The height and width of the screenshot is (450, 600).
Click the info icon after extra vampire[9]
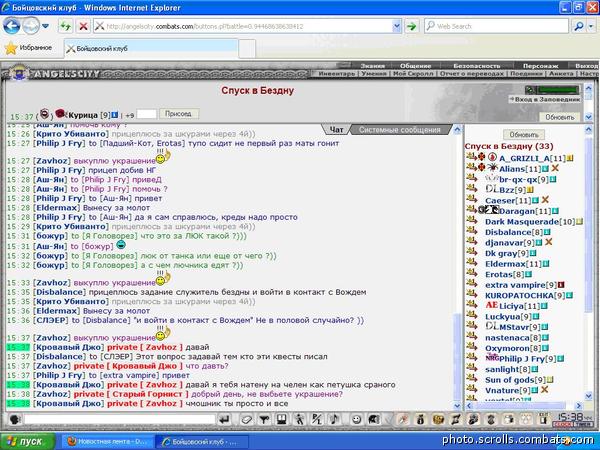tap(561, 285)
